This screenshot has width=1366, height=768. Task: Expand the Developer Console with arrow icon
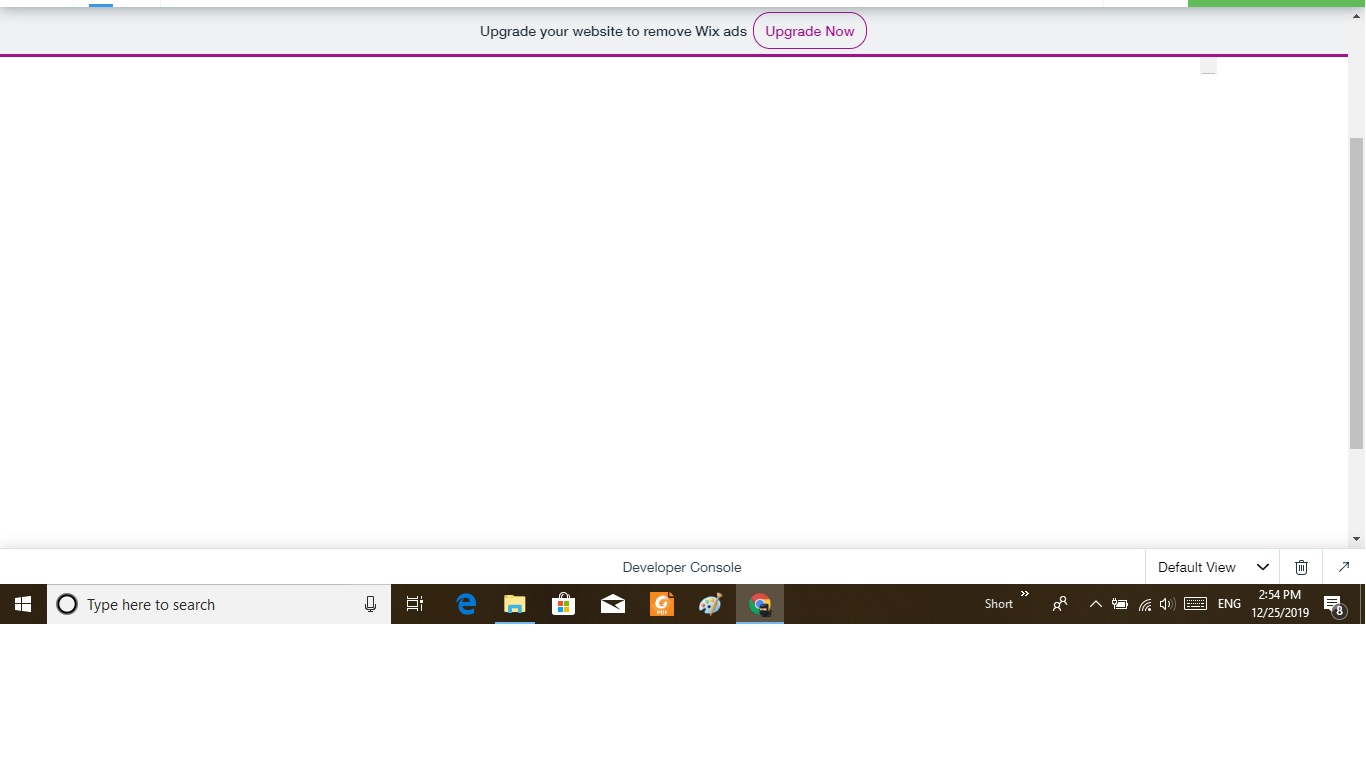tap(1343, 567)
